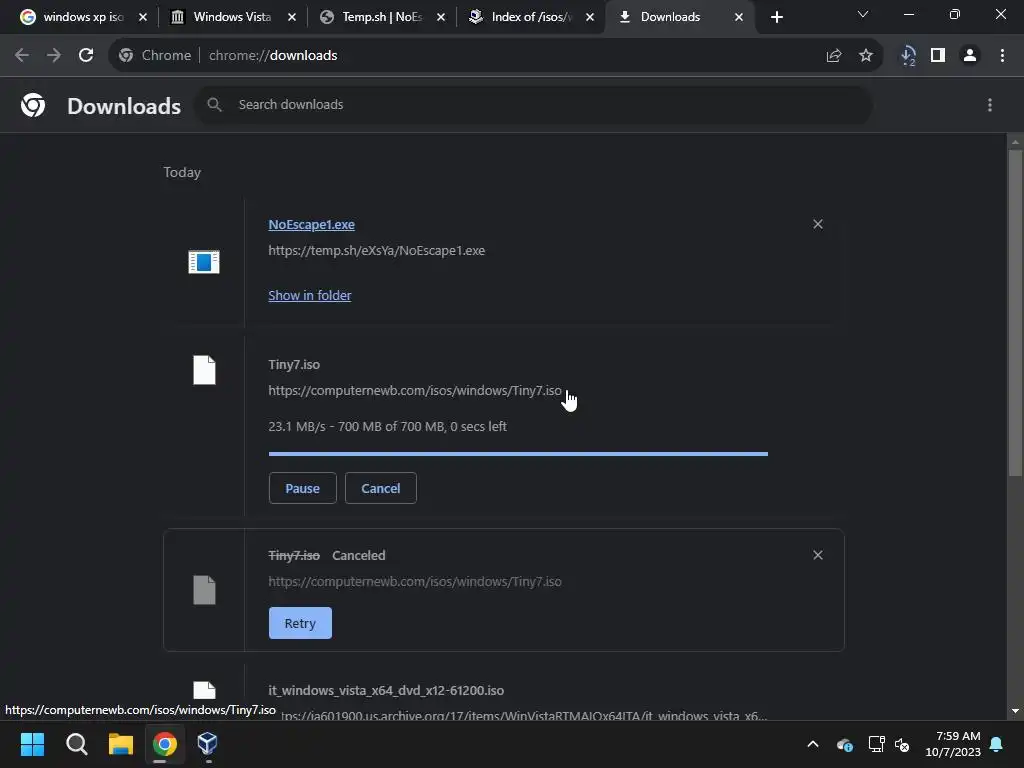
Task: Open the side panel icon
Action: point(938,56)
